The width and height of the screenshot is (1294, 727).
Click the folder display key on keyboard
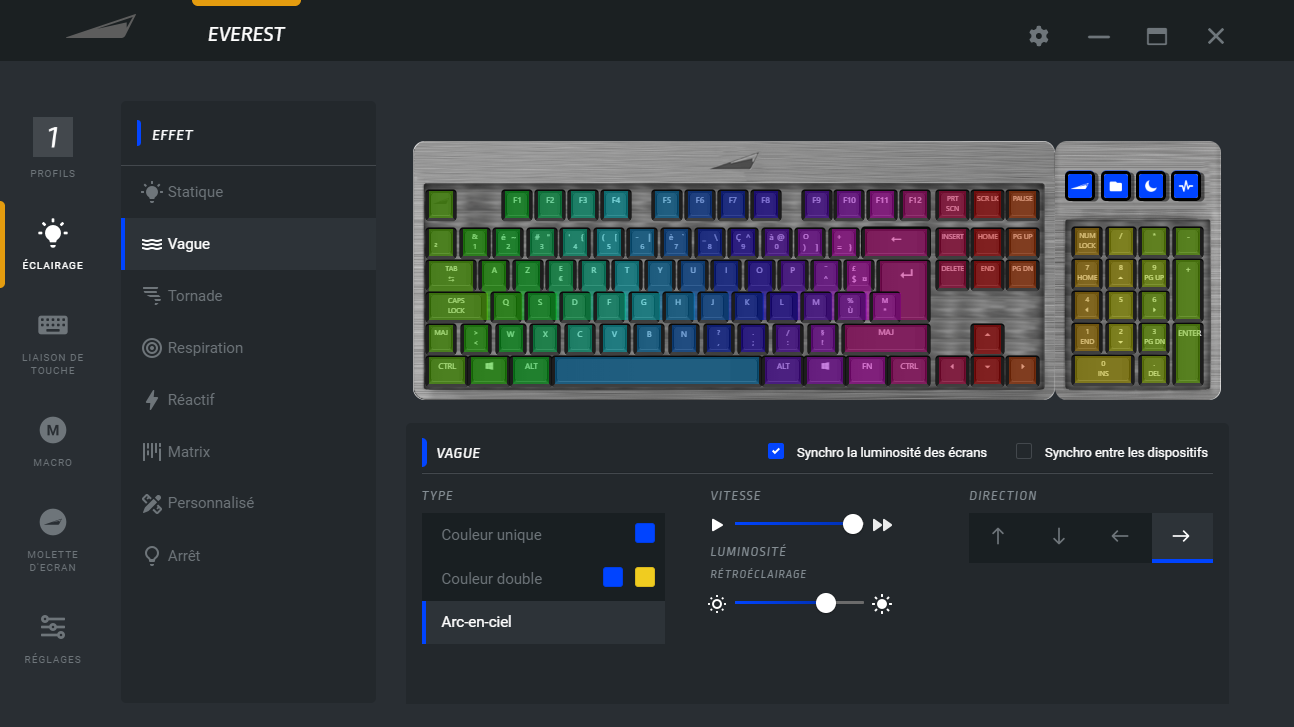click(x=1116, y=186)
